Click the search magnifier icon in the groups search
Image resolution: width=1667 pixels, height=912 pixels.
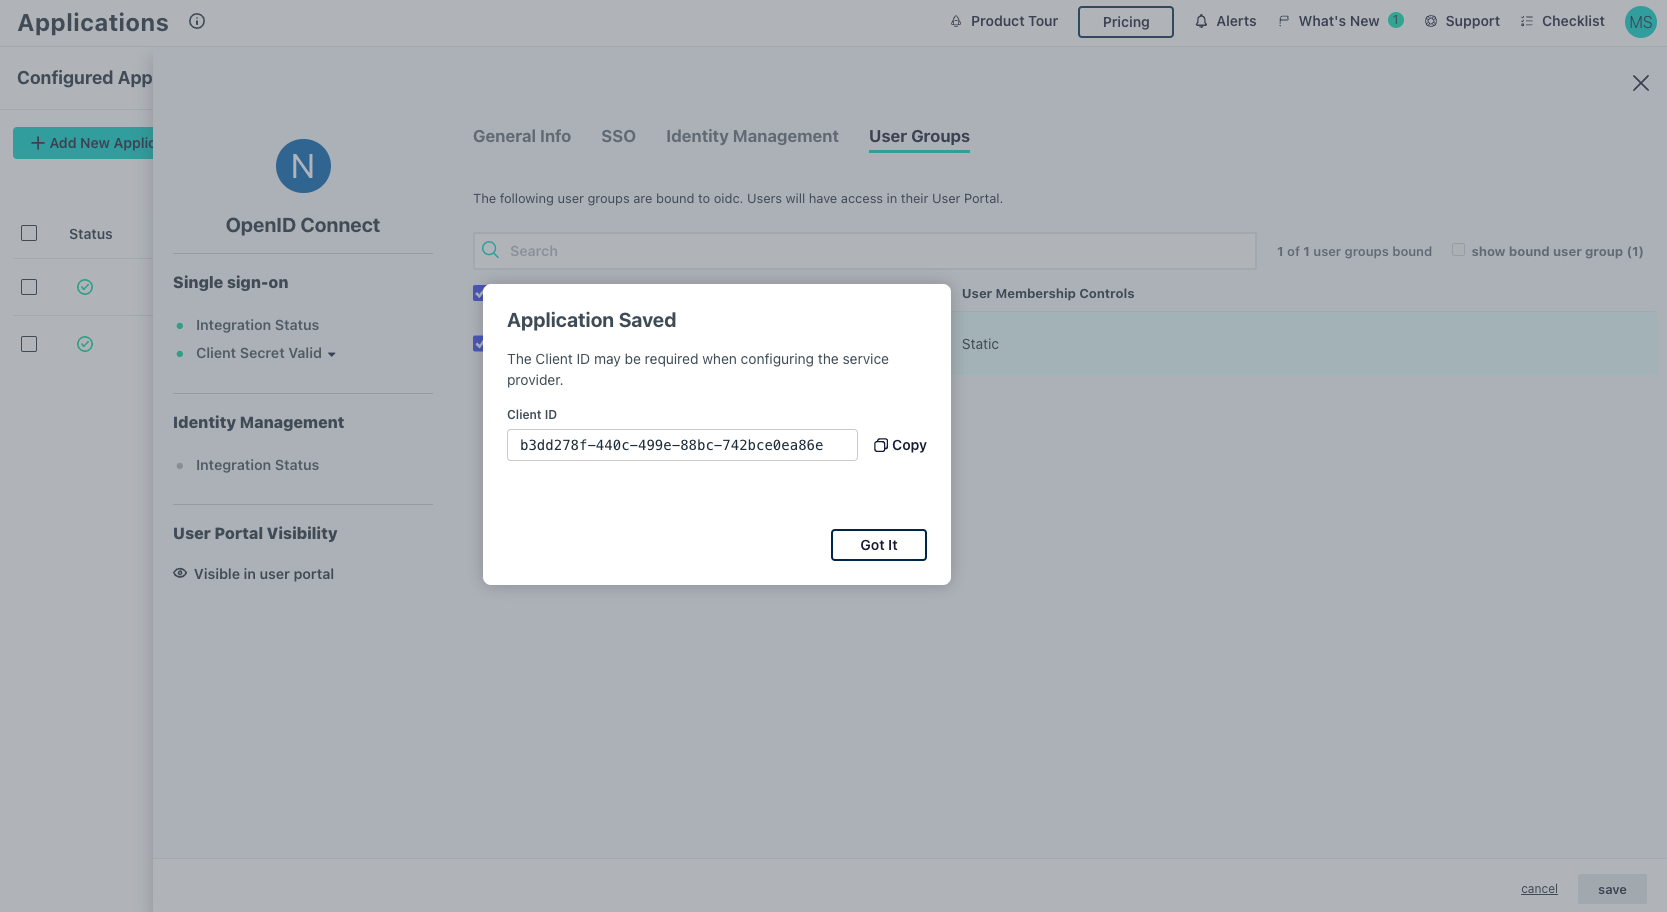coord(490,250)
